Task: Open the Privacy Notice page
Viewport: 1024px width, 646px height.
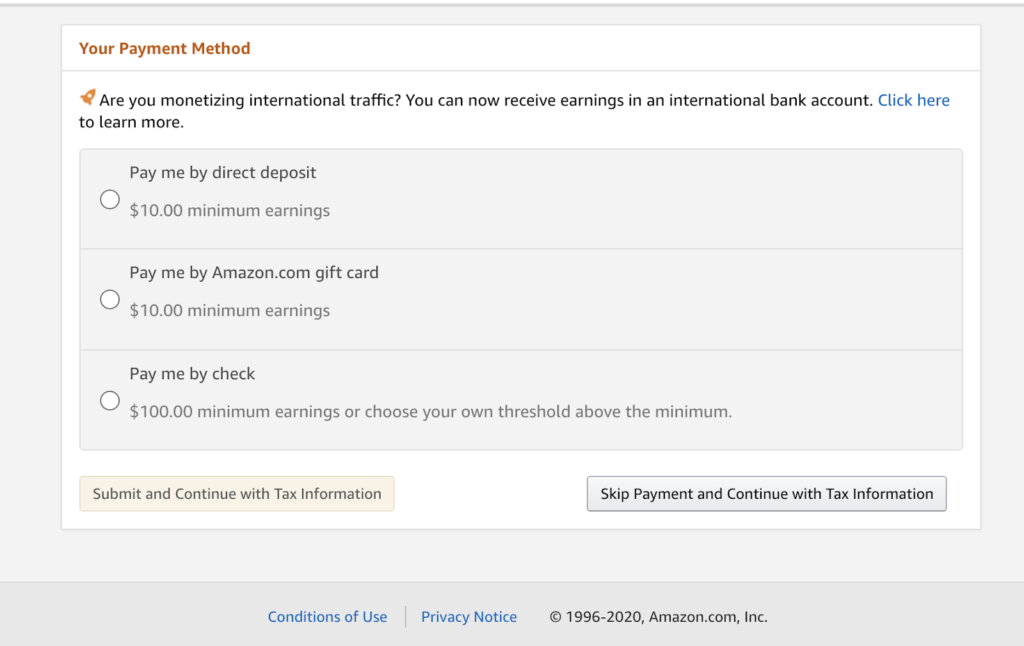Action: (468, 616)
